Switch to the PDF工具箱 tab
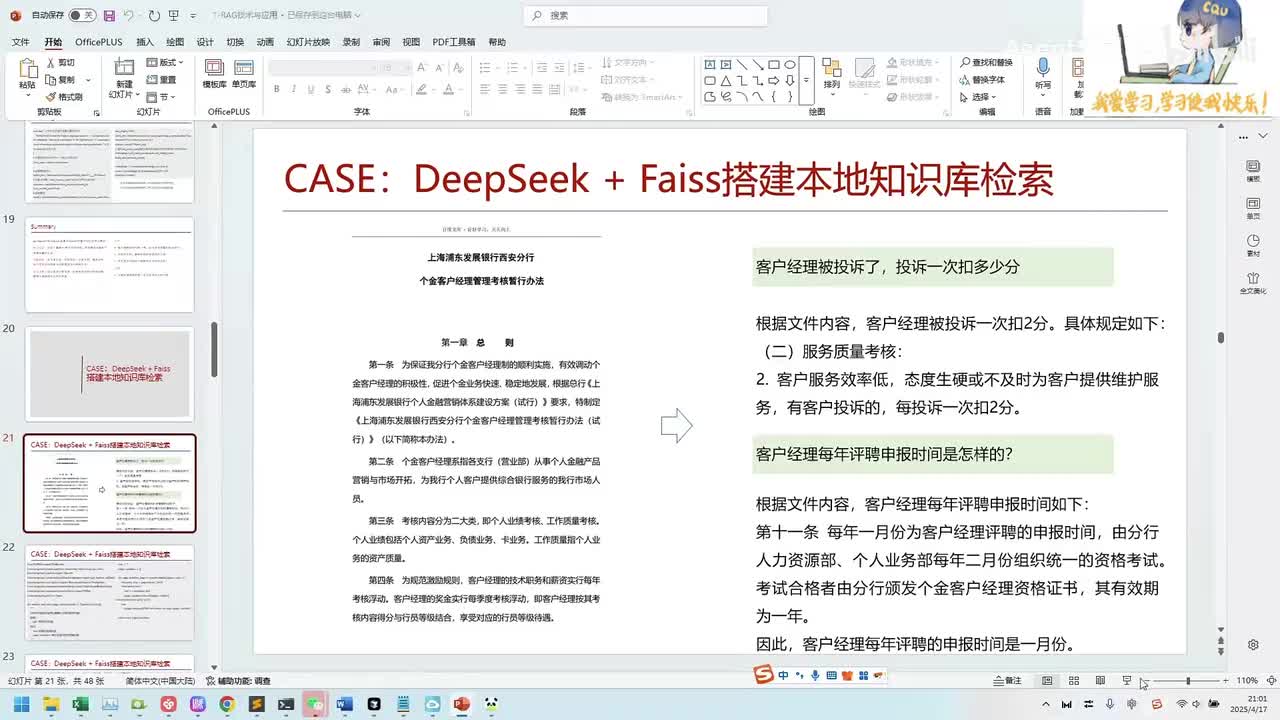The width and height of the screenshot is (1280, 720). (x=454, y=42)
